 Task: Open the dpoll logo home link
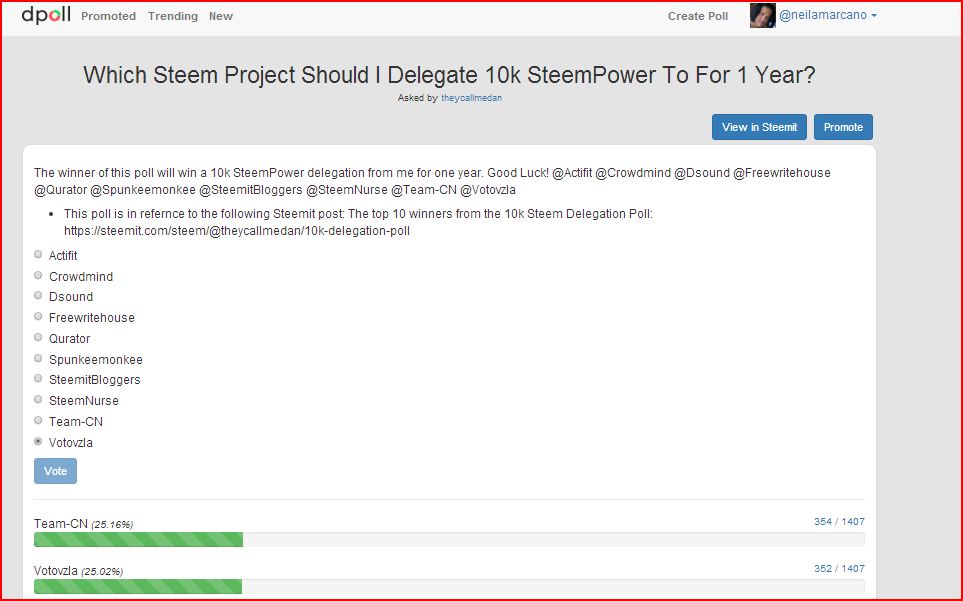pyautogui.click(x=46, y=15)
